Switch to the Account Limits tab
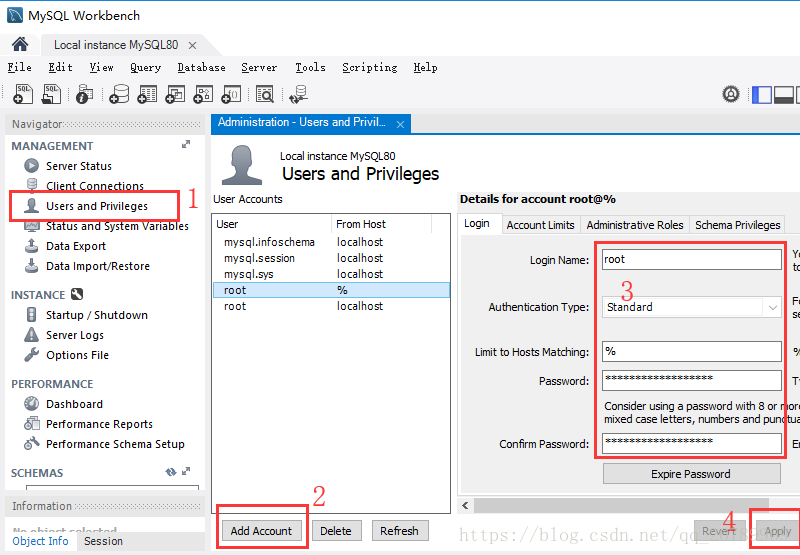Viewport: 800px width, 555px height. [540, 225]
